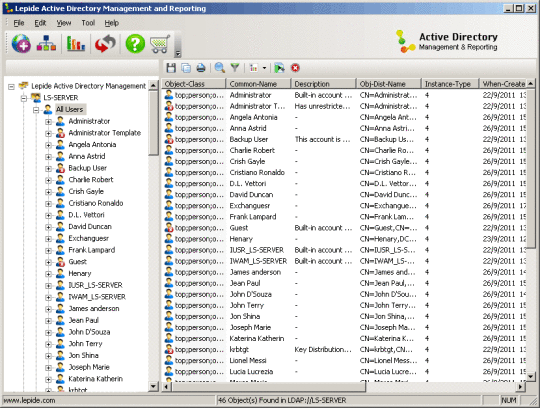Collapse the All Users tree node
This screenshot has width=540, height=408.
[36, 110]
